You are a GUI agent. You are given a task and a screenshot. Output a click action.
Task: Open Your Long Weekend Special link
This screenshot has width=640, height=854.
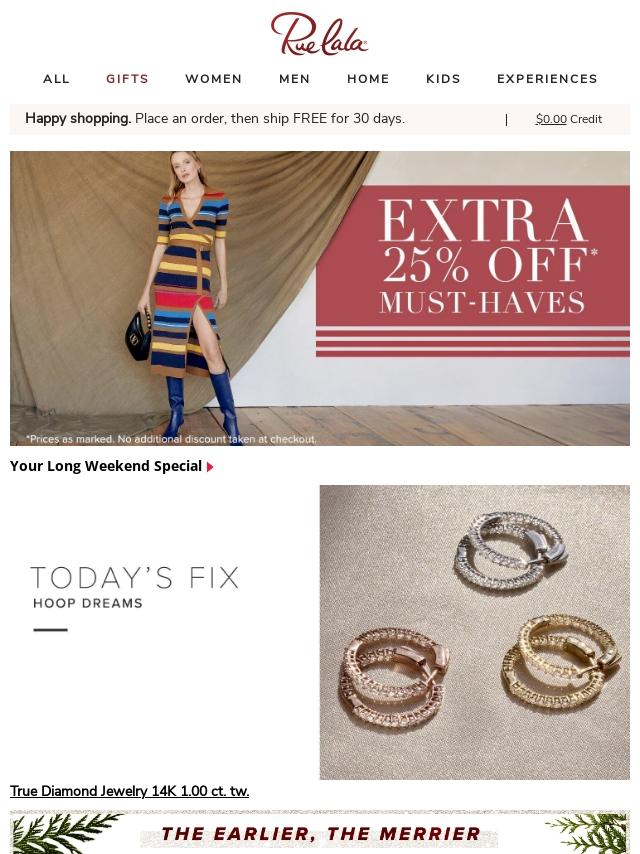[x=106, y=466]
